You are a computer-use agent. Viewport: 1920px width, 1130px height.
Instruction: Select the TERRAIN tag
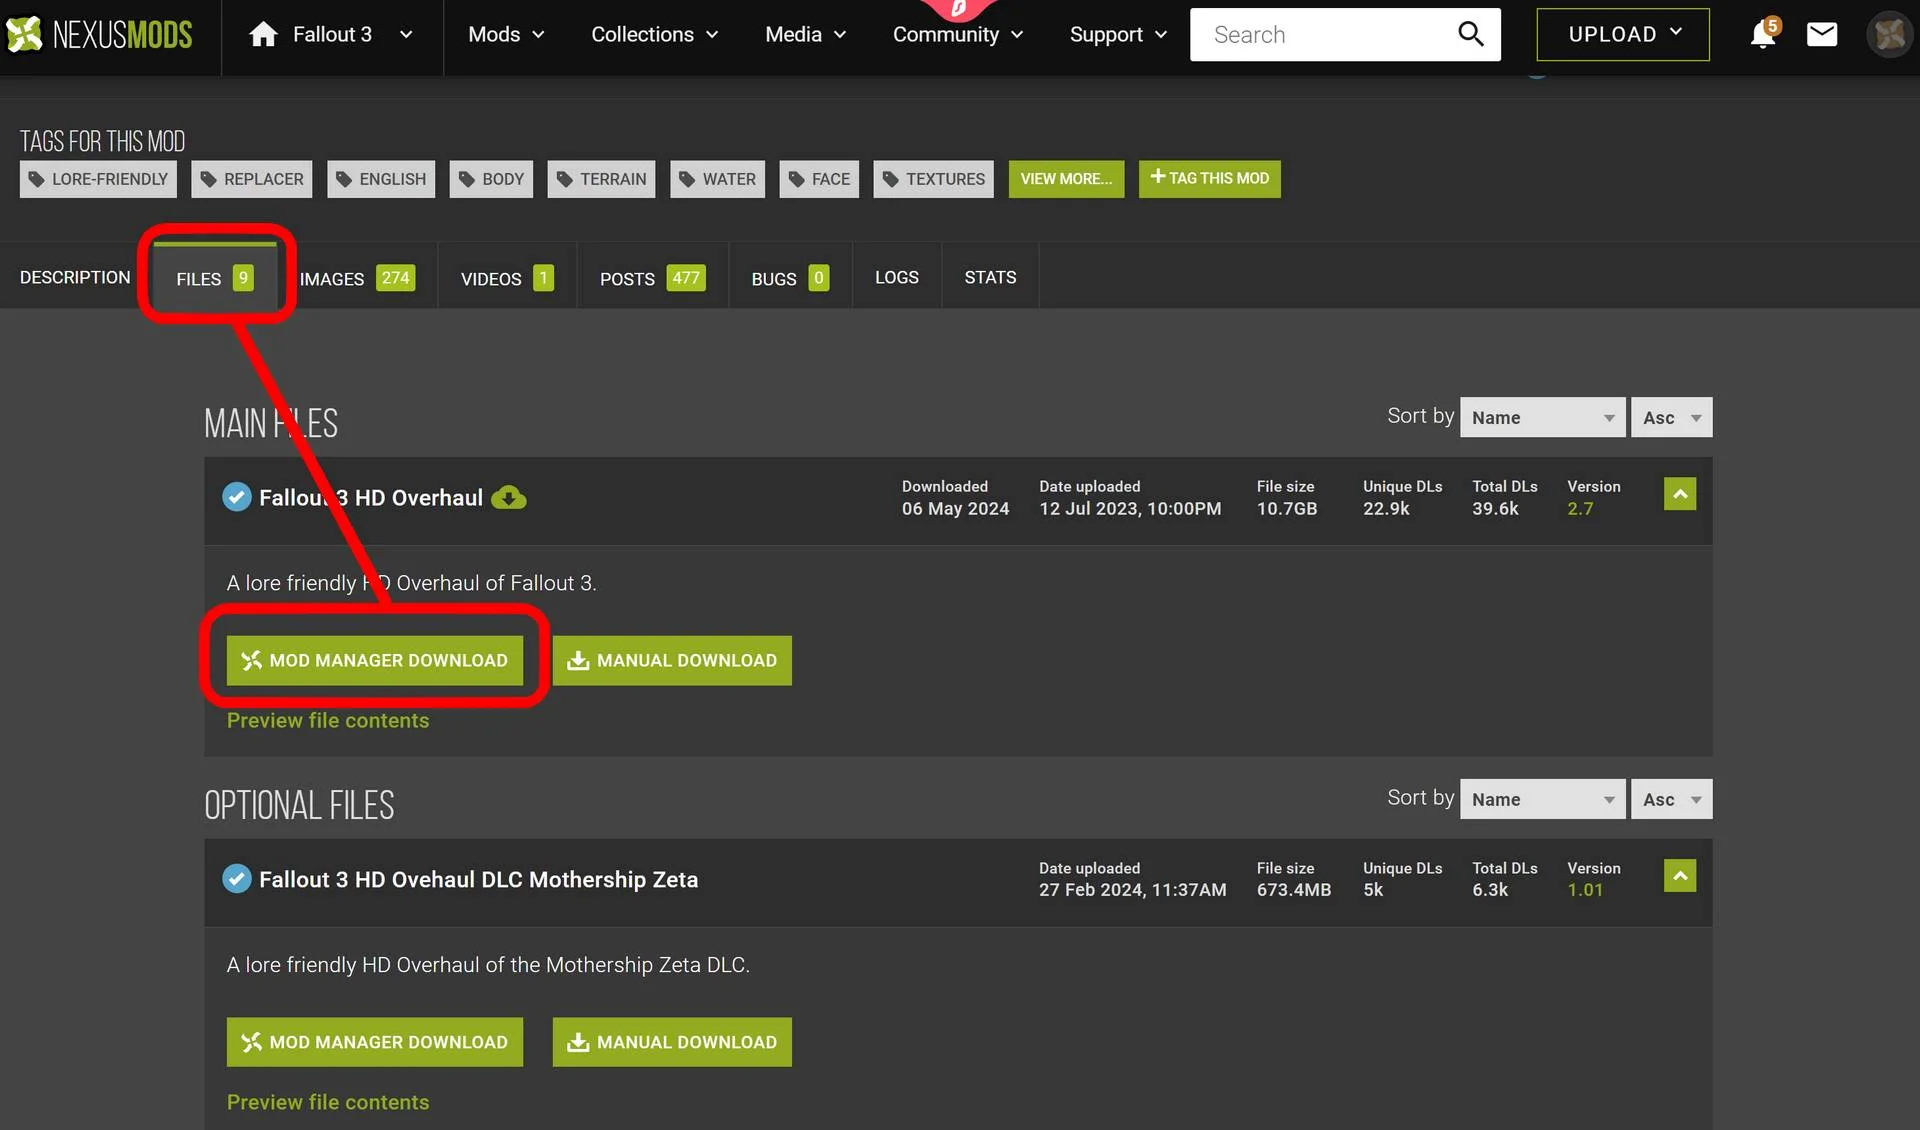[x=602, y=179]
